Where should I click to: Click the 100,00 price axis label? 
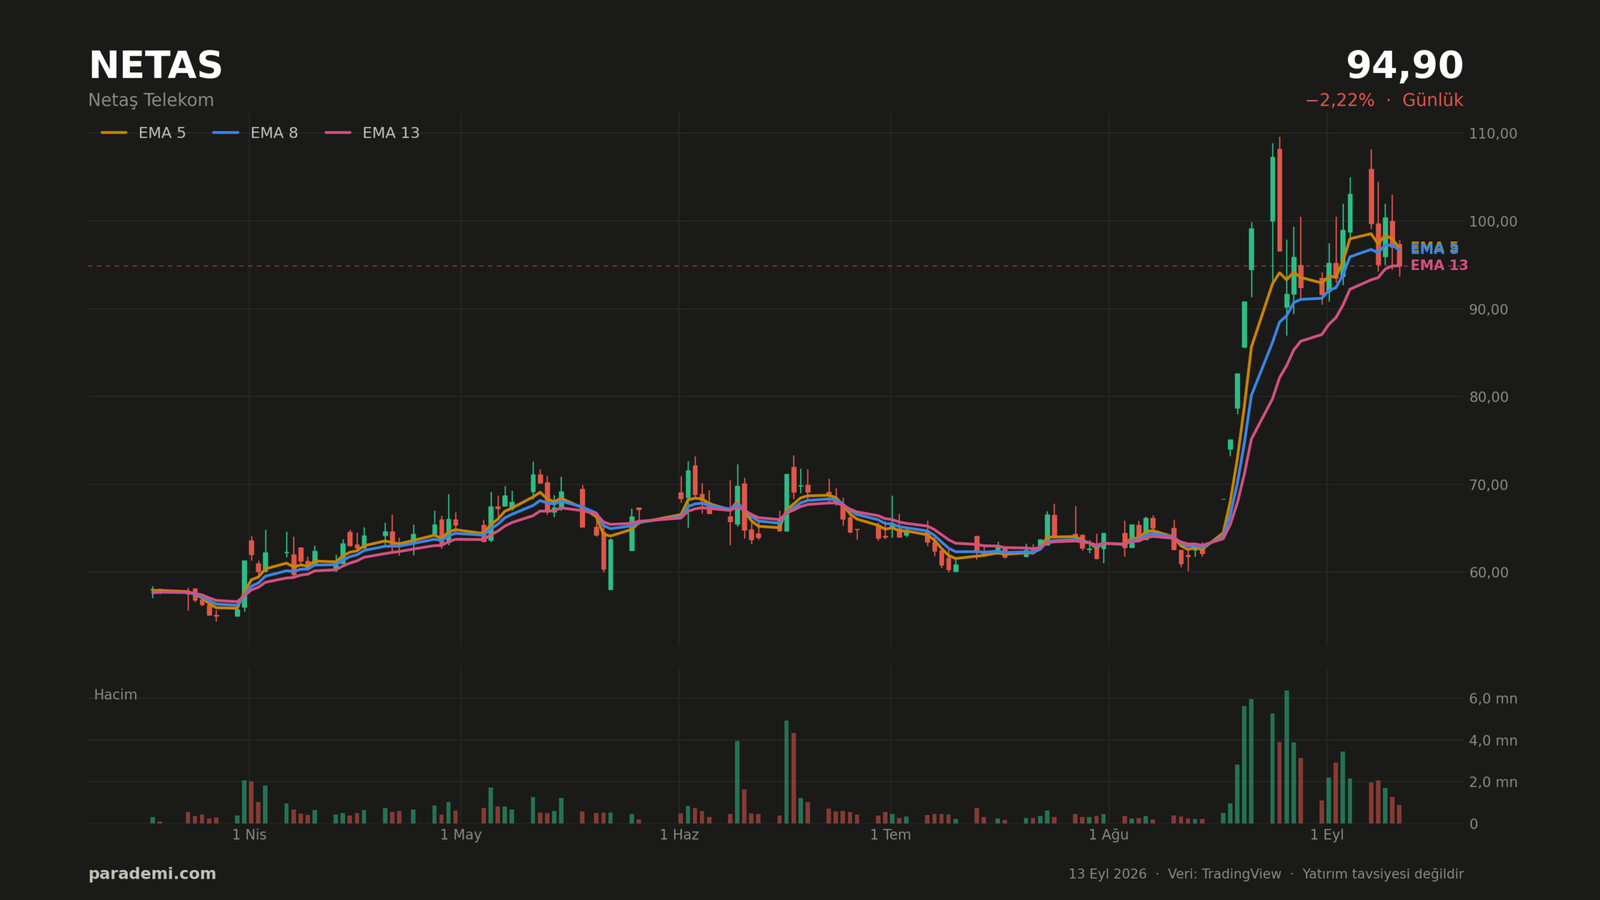(x=1493, y=221)
